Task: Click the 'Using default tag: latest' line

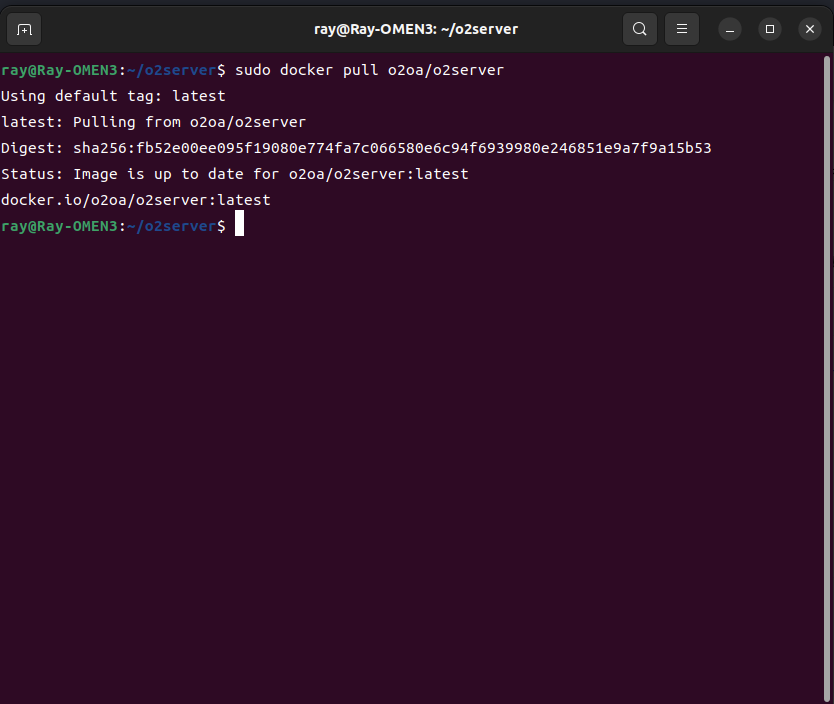Action: [x=113, y=96]
